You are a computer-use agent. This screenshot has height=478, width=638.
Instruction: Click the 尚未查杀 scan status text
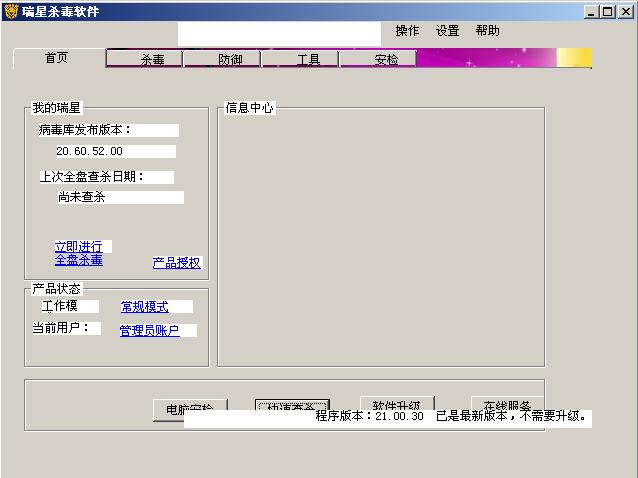81,197
